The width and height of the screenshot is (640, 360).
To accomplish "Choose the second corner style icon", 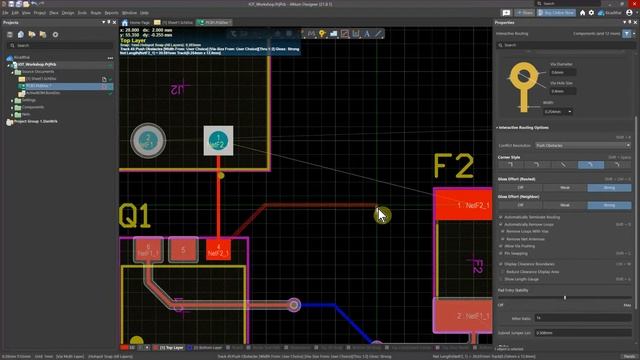I will (x=537, y=165).
